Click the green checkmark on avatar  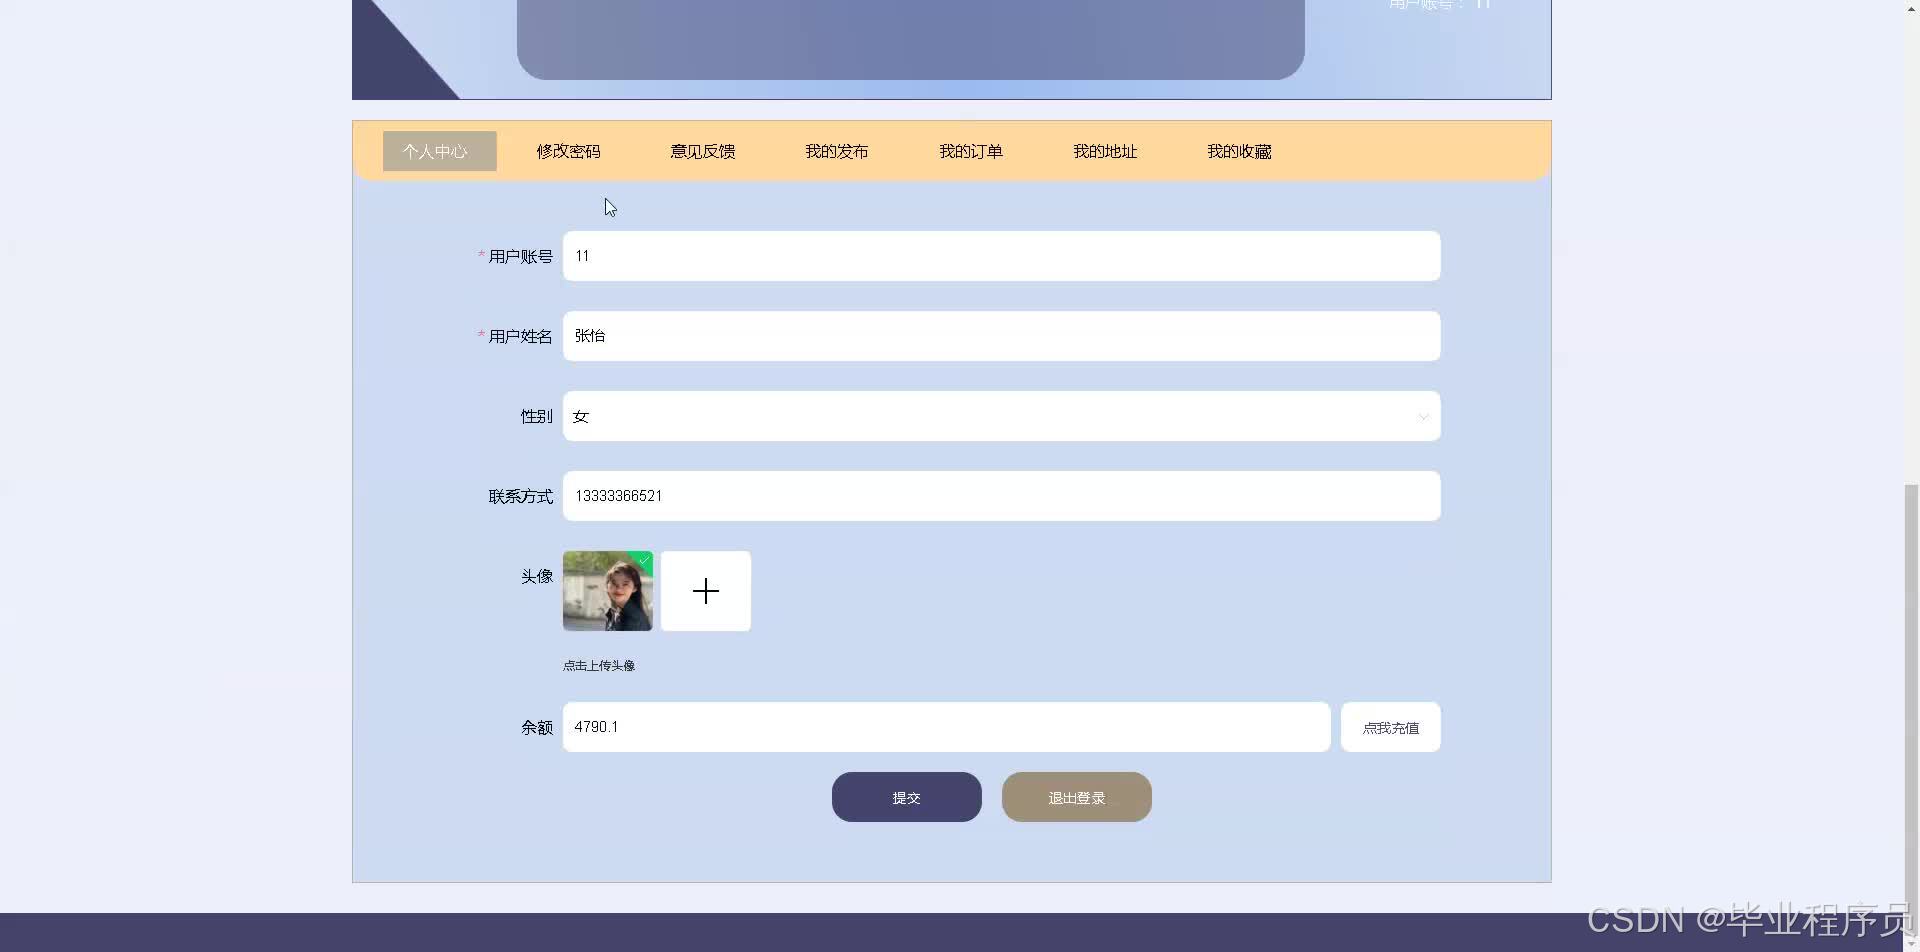[x=644, y=561]
